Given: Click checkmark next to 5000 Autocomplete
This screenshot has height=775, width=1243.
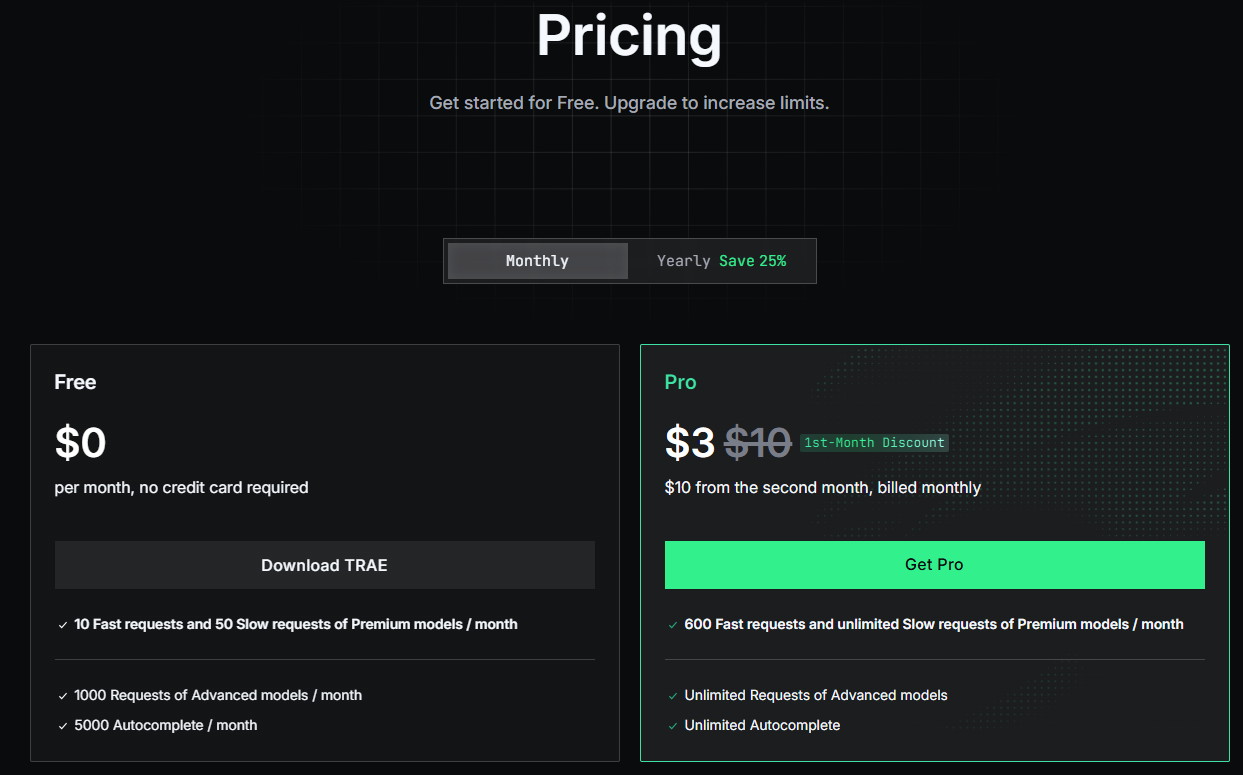Looking at the screenshot, I should coord(63,726).
